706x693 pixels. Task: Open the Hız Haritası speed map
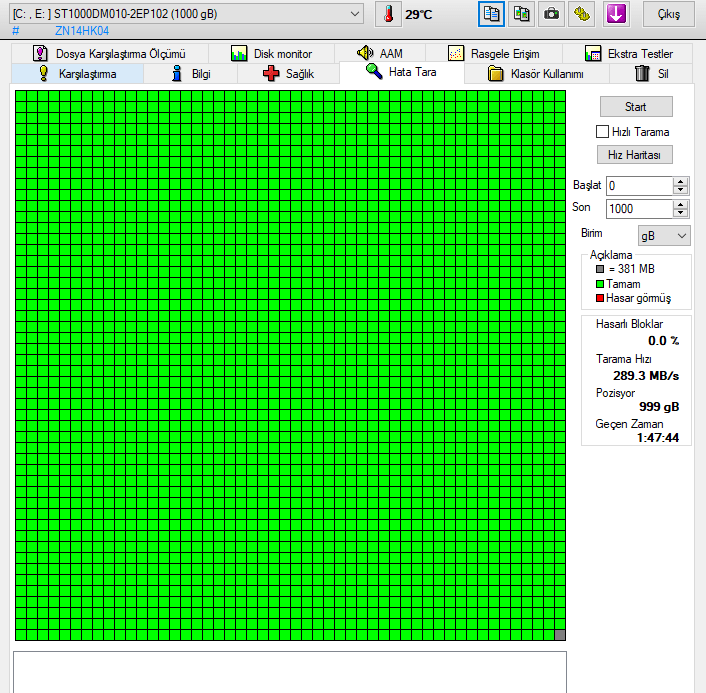(634, 154)
